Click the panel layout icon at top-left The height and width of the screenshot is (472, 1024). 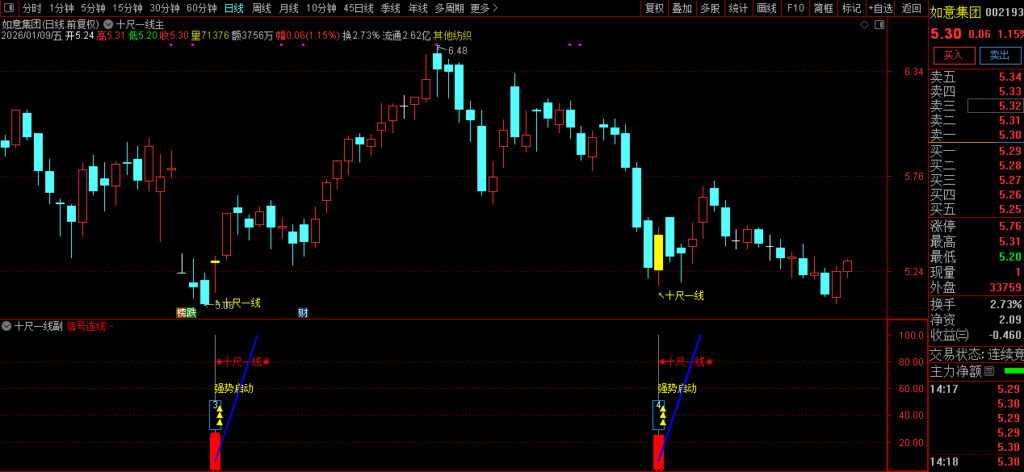9,8
